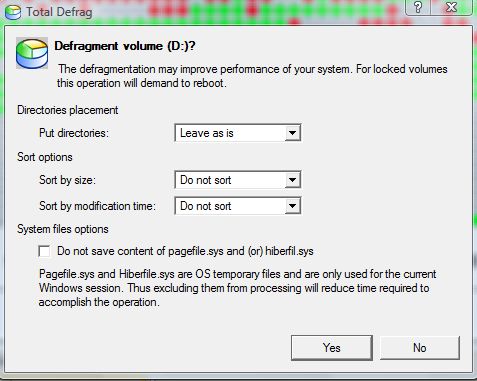This screenshot has height=381, width=477.
Task: Click the question mark help button
Action: [418, 7]
